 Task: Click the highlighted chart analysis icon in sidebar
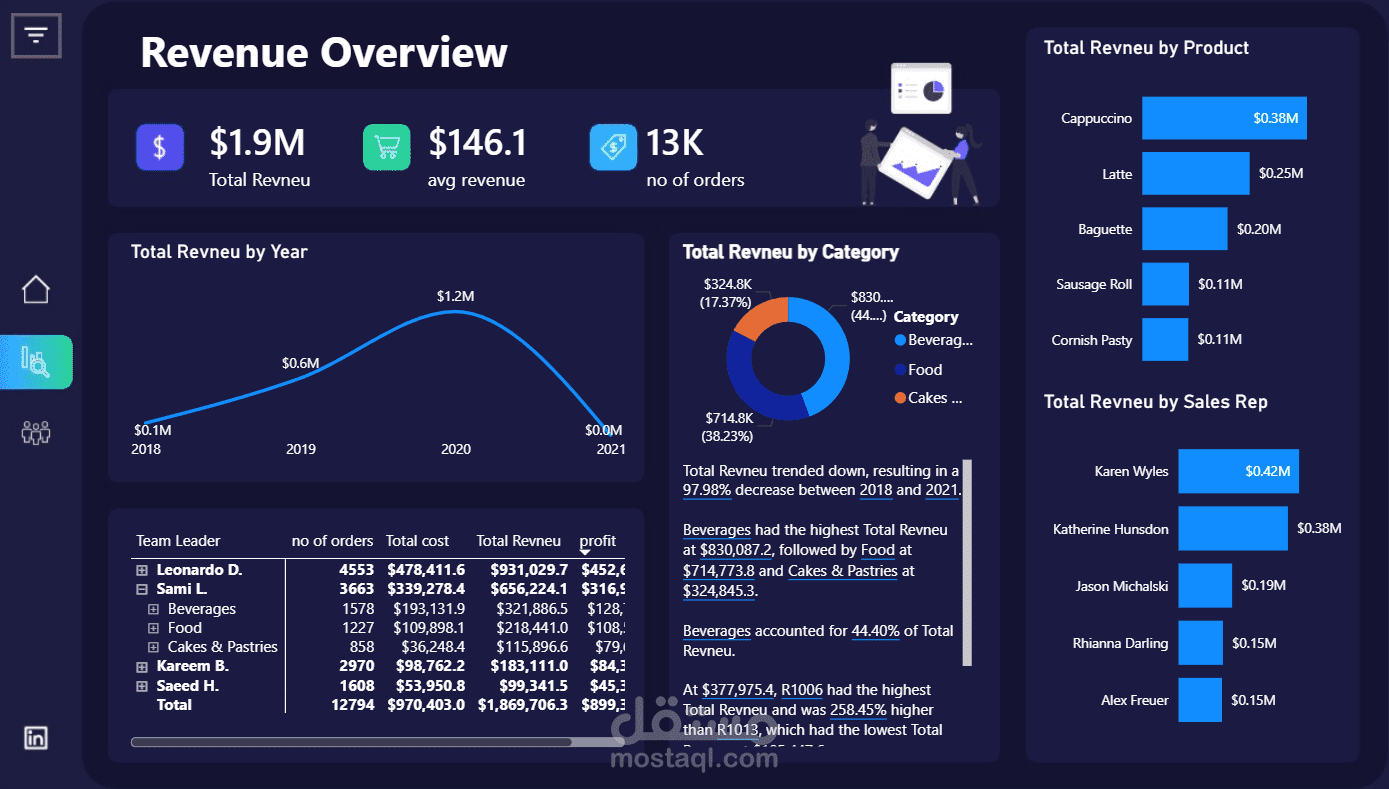click(x=35, y=362)
